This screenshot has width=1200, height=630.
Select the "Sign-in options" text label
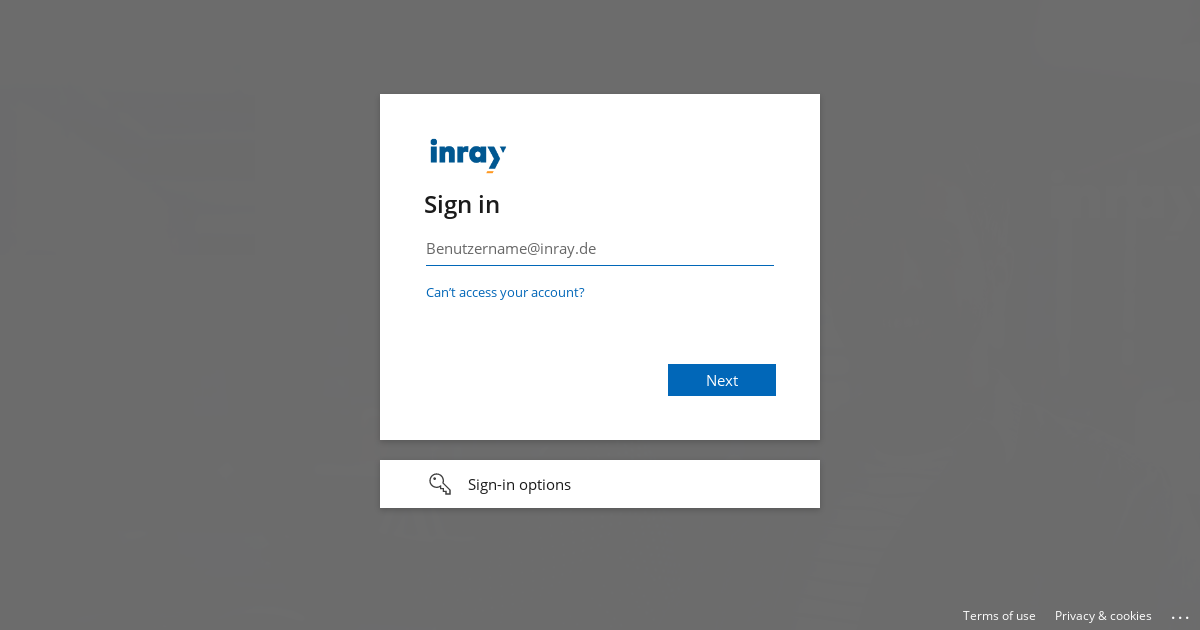click(x=519, y=485)
